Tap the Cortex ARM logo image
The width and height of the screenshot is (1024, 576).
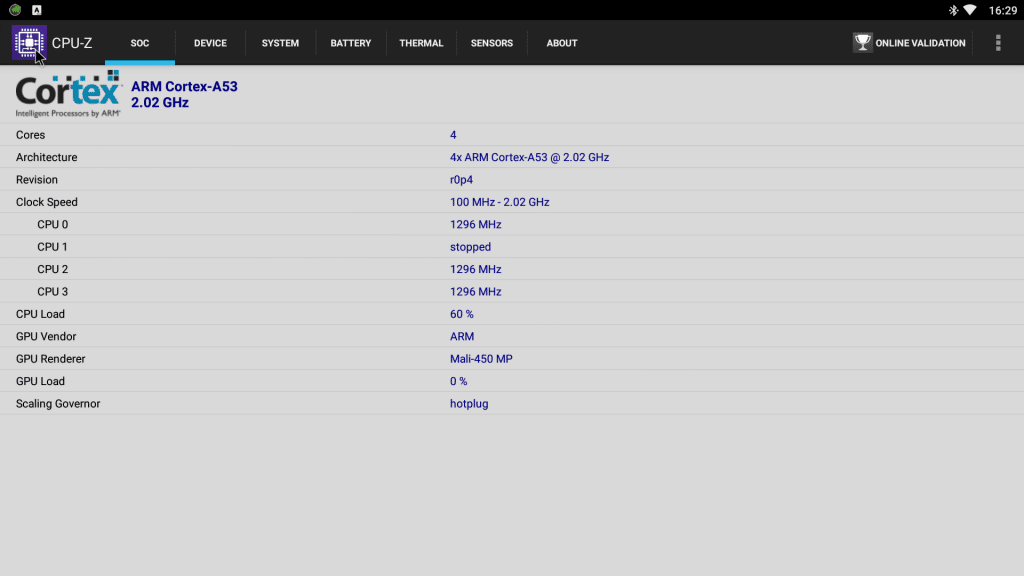coord(68,94)
